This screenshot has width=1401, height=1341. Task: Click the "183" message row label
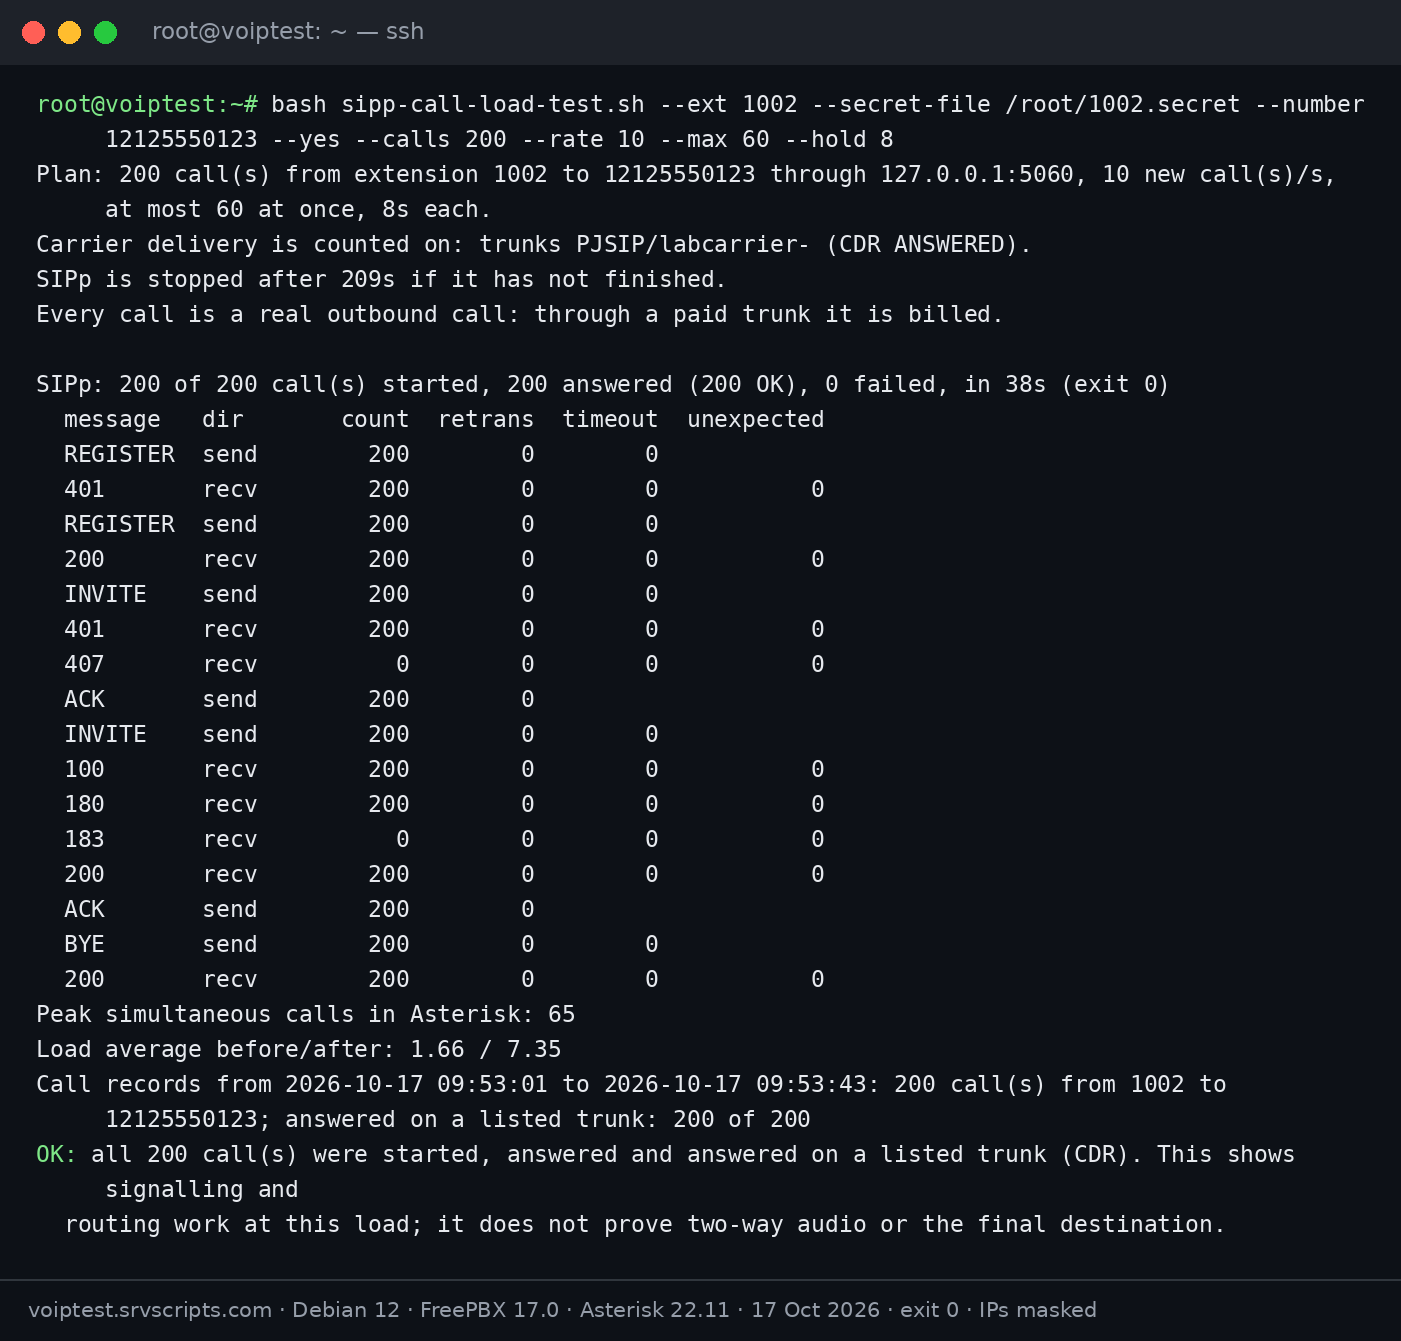click(84, 839)
